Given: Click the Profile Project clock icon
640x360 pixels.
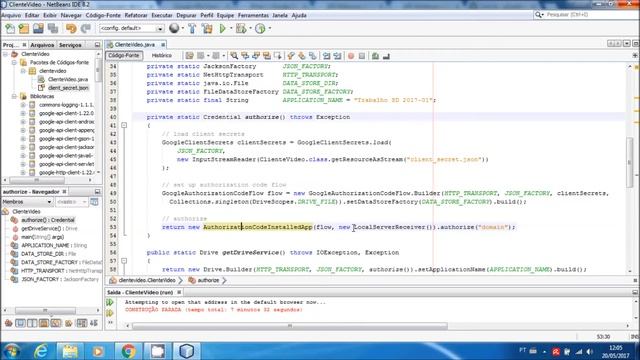Looking at the screenshot, I should pos(260,29).
